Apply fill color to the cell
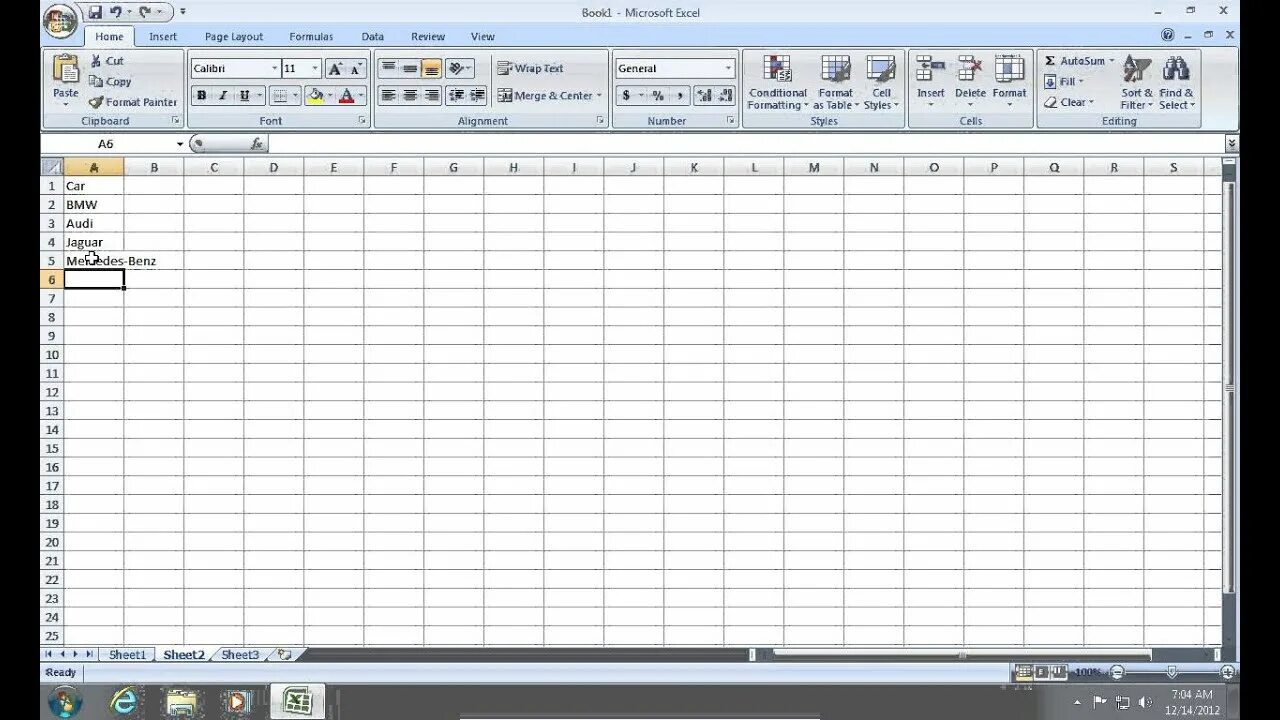 pyautogui.click(x=315, y=96)
